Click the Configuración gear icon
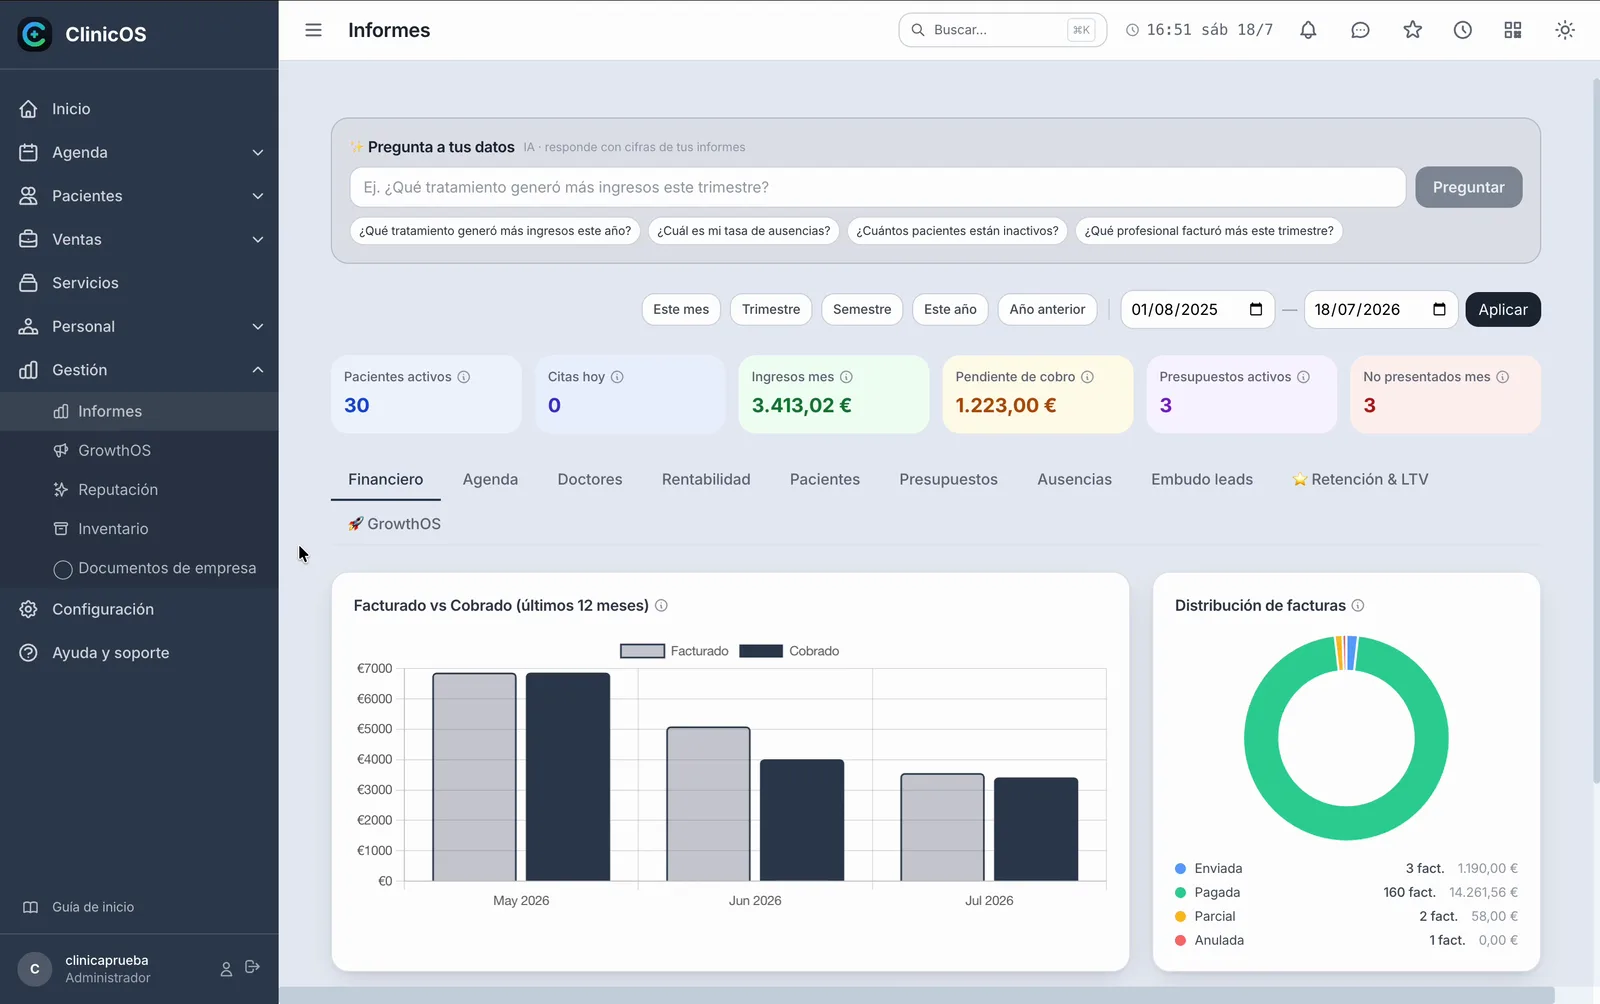1600x1004 pixels. (x=29, y=609)
